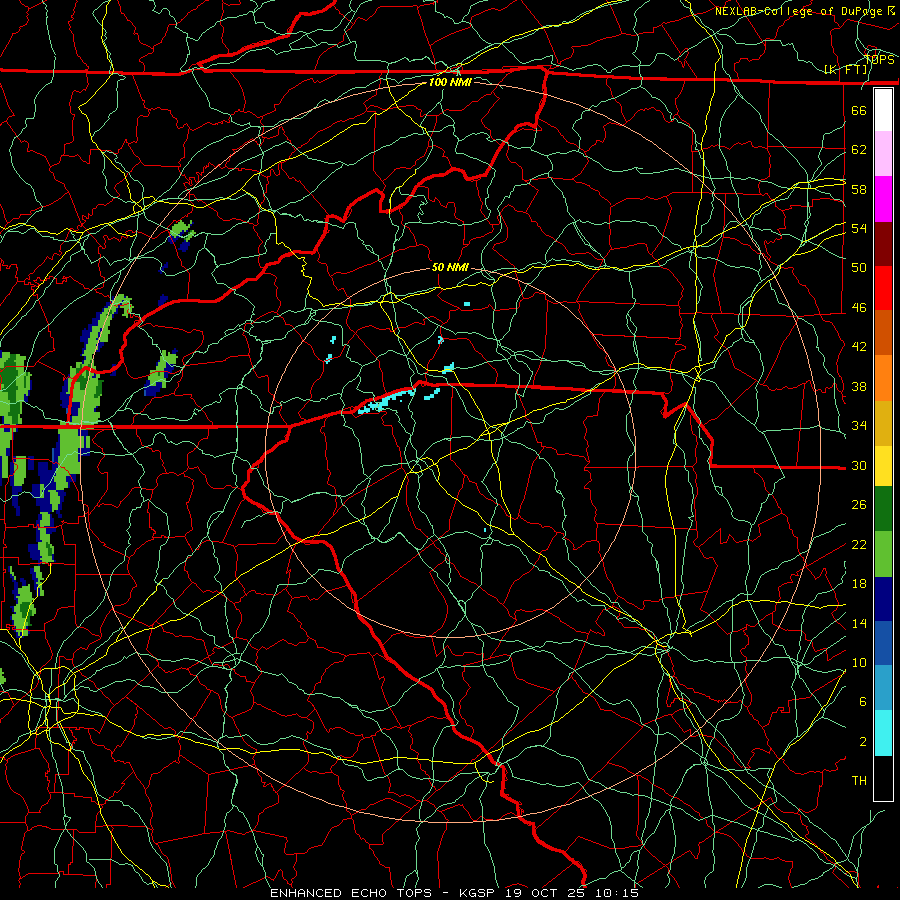Click the magenta legend swatch
The width and height of the screenshot is (900, 900).
(883, 199)
